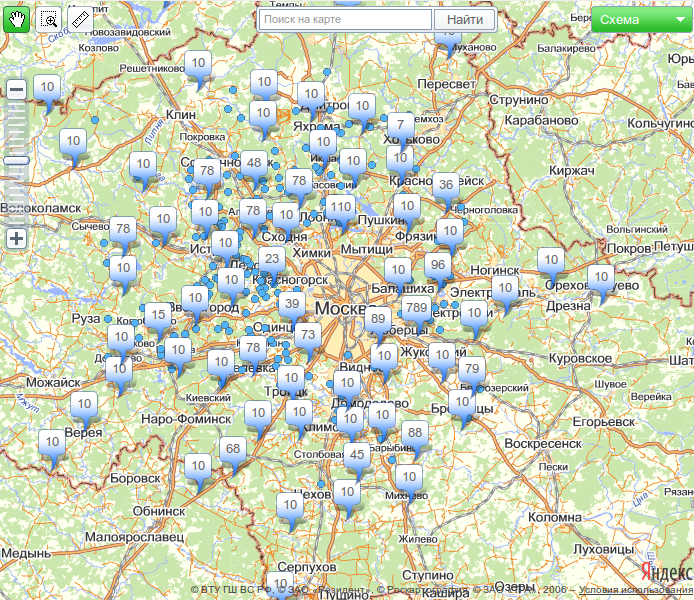The width and height of the screenshot is (694, 600).
Task: Click the Киржач city label
Action: [572, 170]
